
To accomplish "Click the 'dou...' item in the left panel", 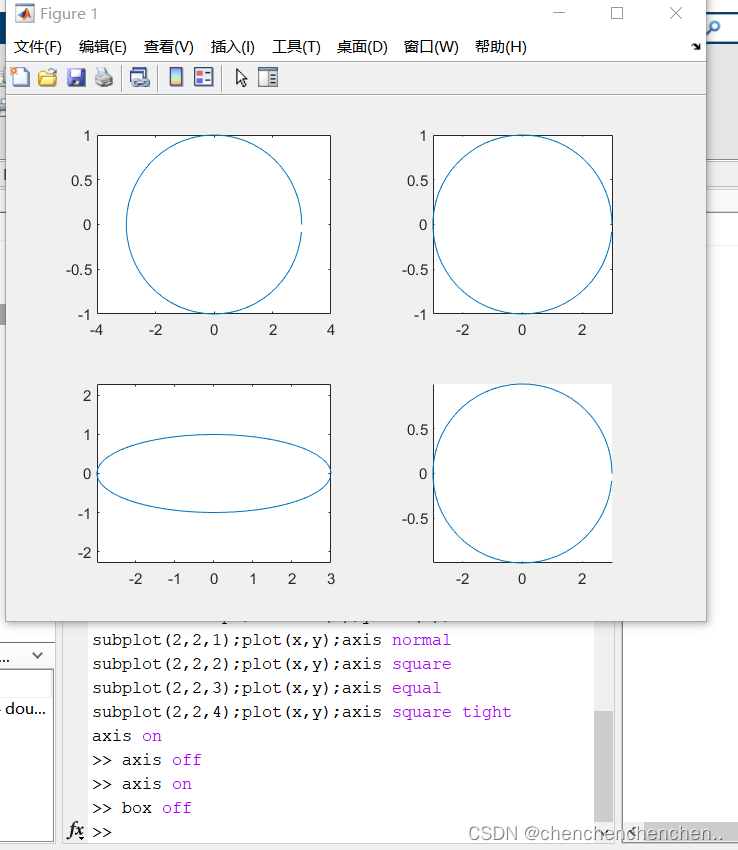I will pos(25,709).
